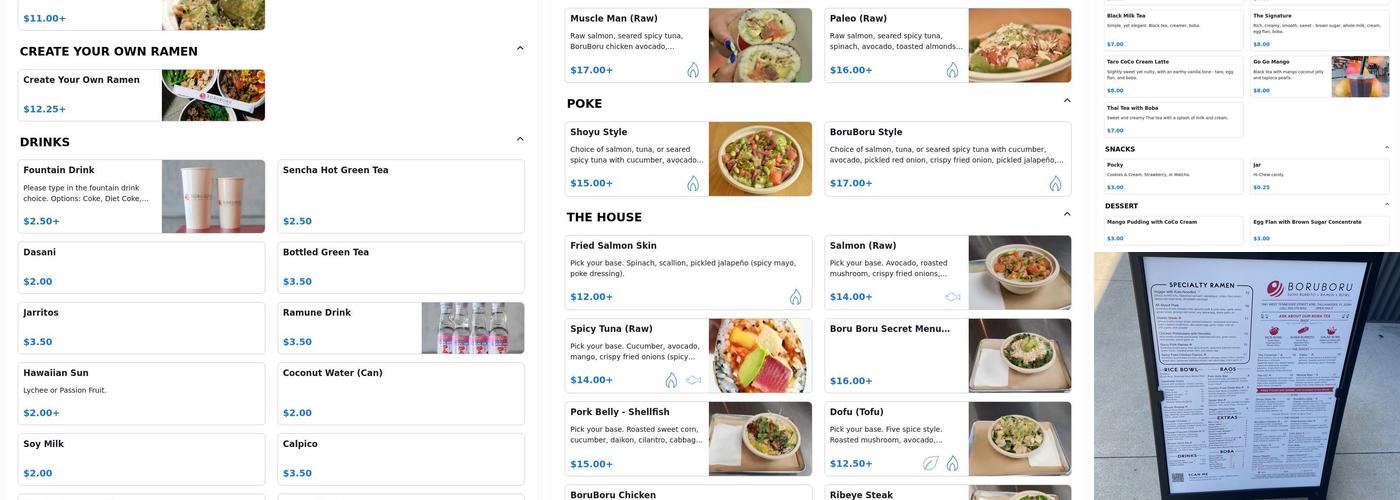Open the Sencha Hot Green Tea item

click(x=400, y=196)
